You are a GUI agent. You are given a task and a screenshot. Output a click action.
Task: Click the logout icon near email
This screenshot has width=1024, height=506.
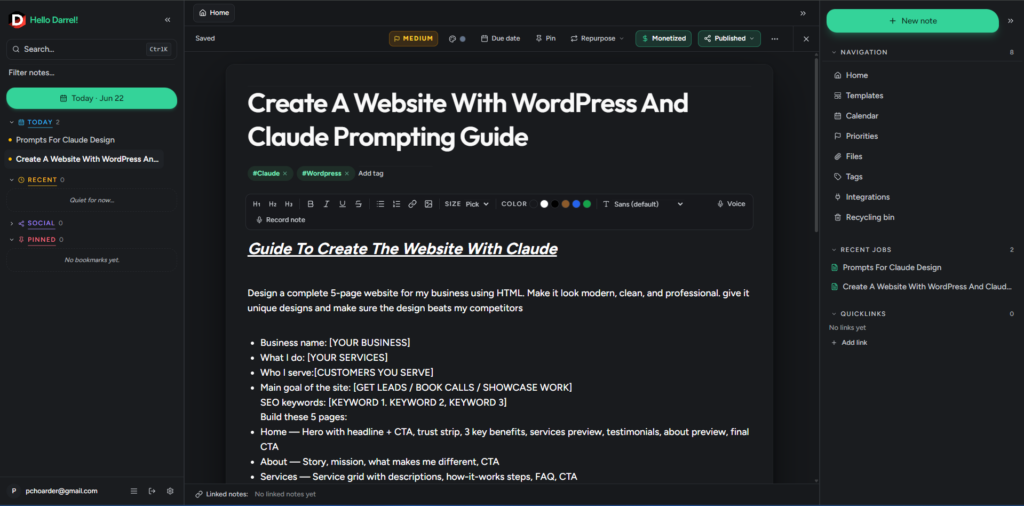point(152,491)
